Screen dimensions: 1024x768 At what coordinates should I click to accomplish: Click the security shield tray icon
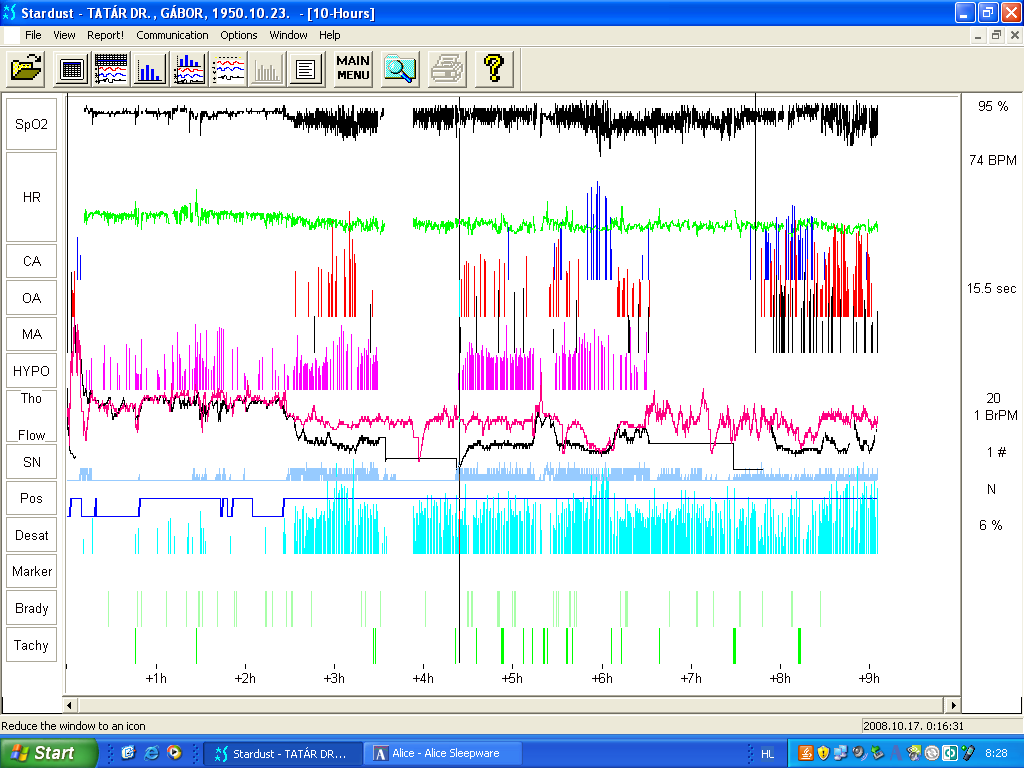(x=823, y=753)
